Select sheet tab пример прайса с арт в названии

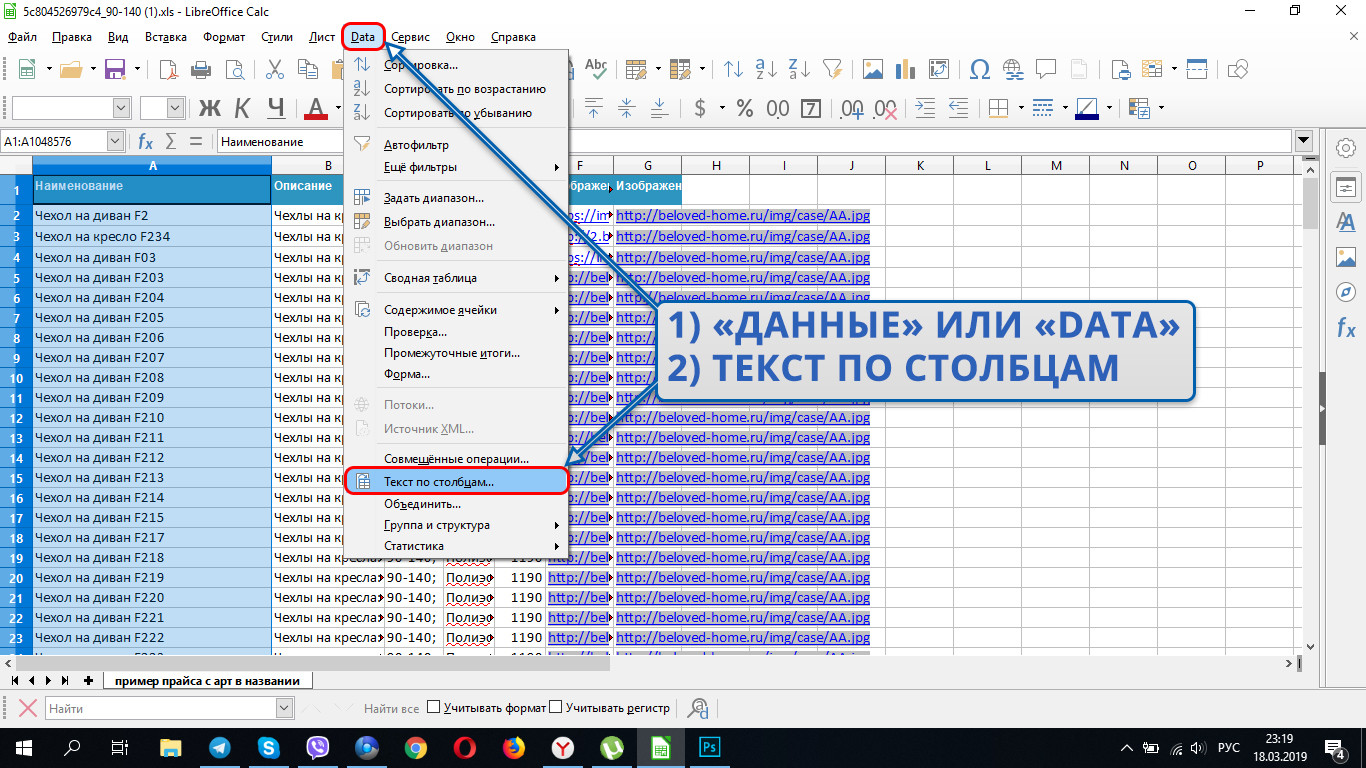coord(207,681)
